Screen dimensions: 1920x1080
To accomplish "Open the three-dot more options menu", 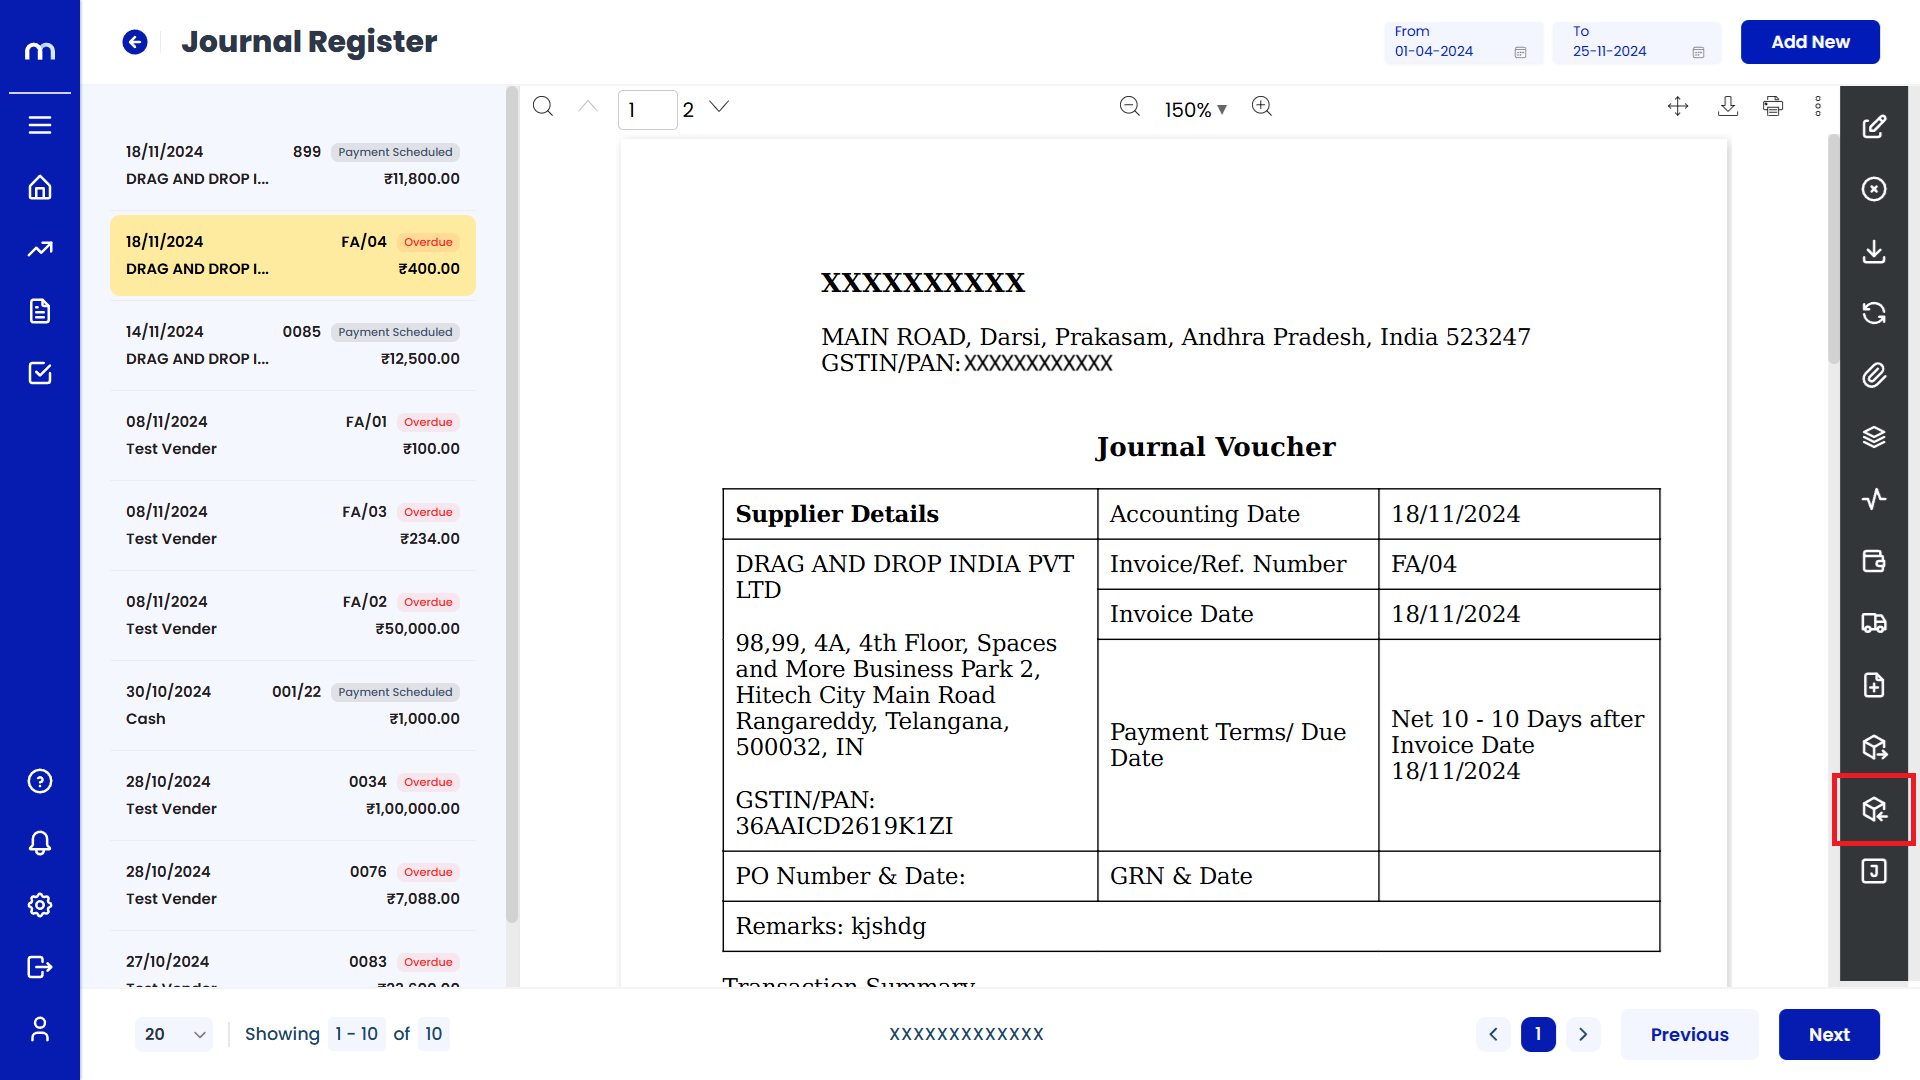I will click(1818, 107).
